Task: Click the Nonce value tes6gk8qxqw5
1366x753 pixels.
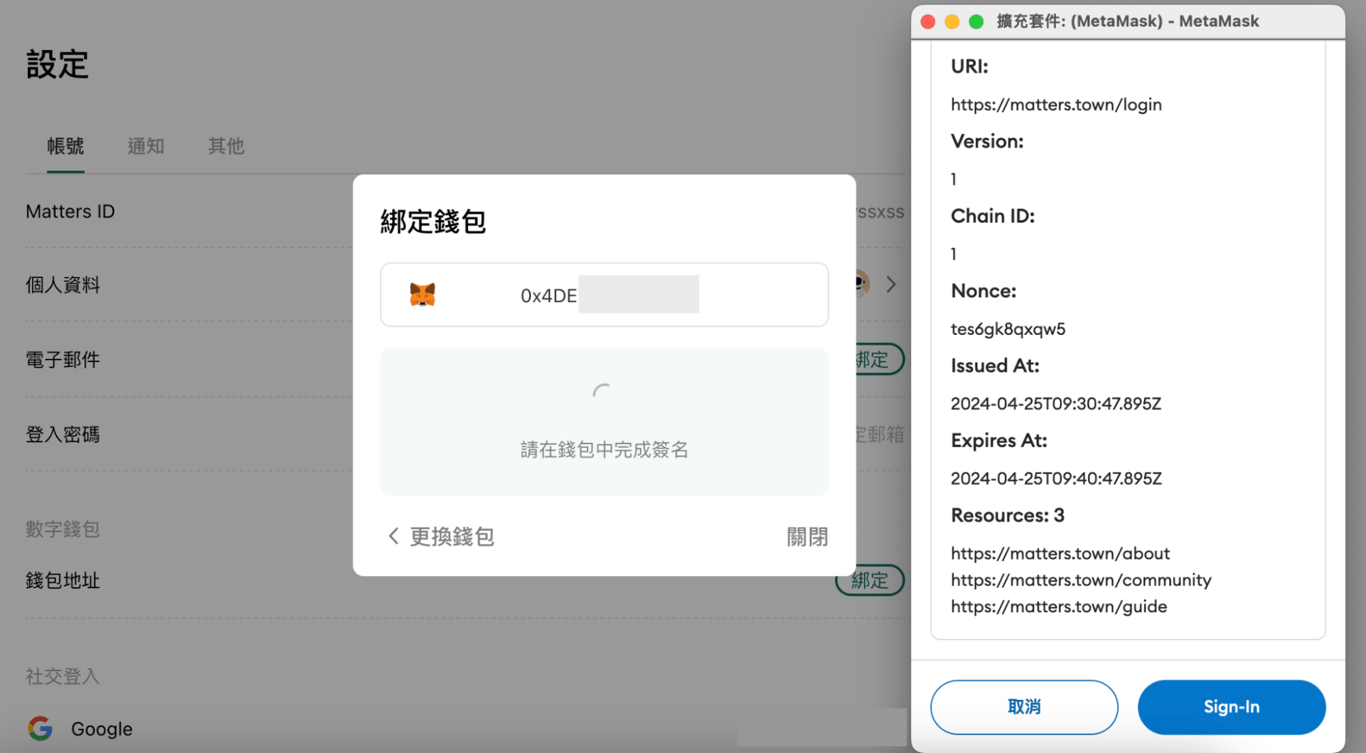Action: pos(1008,329)
